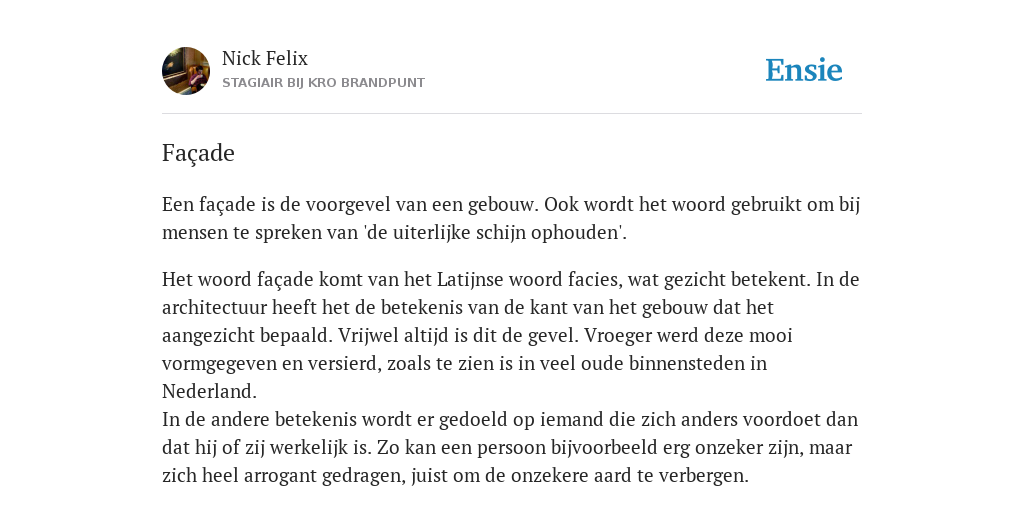Click Nick Felix's round avatar photo

coord(186,71)
